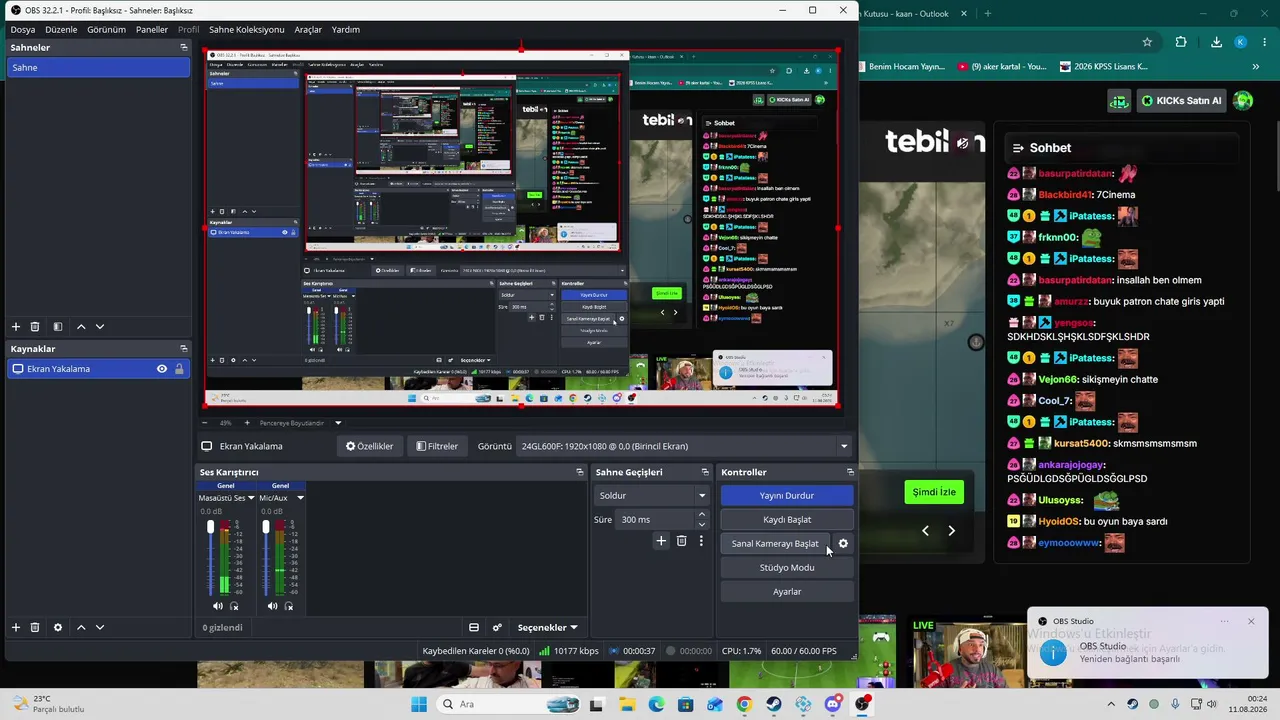Open the Araçlar menu
The height and width of the screenshot is (720, 1280).
308,29
